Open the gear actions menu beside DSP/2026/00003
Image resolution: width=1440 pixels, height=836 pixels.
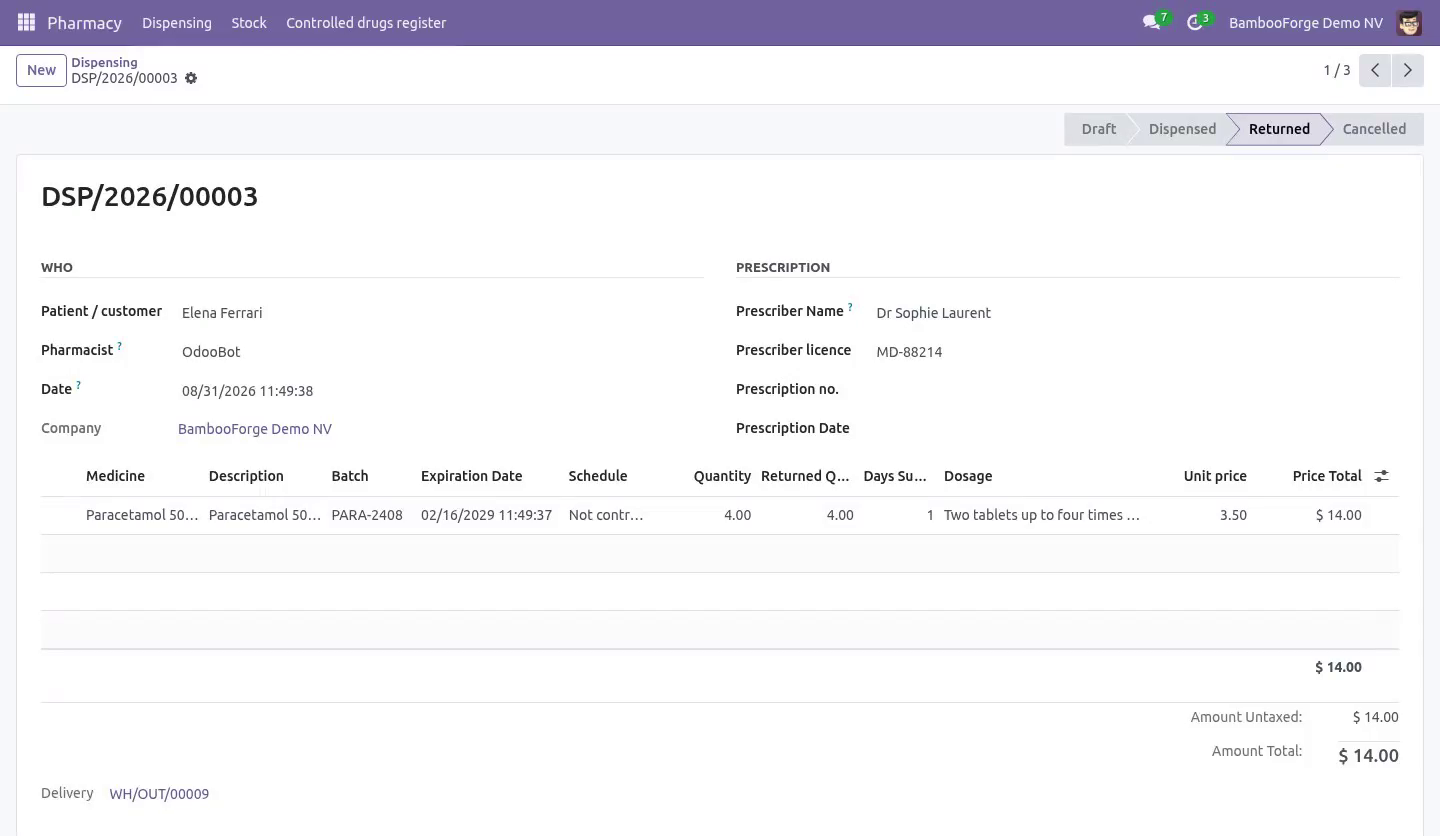pos(191,78)
